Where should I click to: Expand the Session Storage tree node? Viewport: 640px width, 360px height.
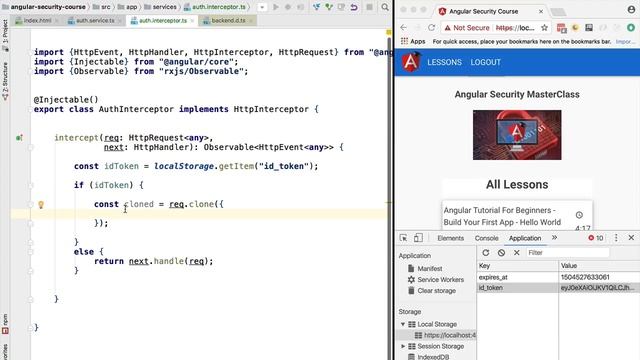(x=403, y=346)
